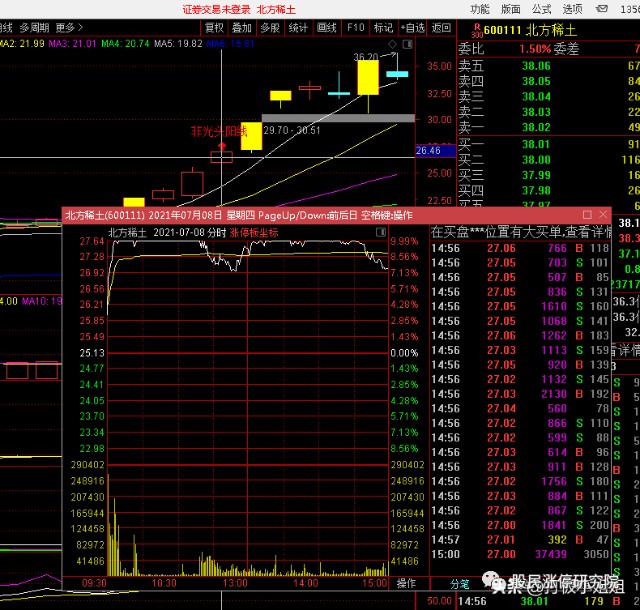Click the 复权 toolbar button
This screenshot has width=640, height=610.
coord(214,28)
